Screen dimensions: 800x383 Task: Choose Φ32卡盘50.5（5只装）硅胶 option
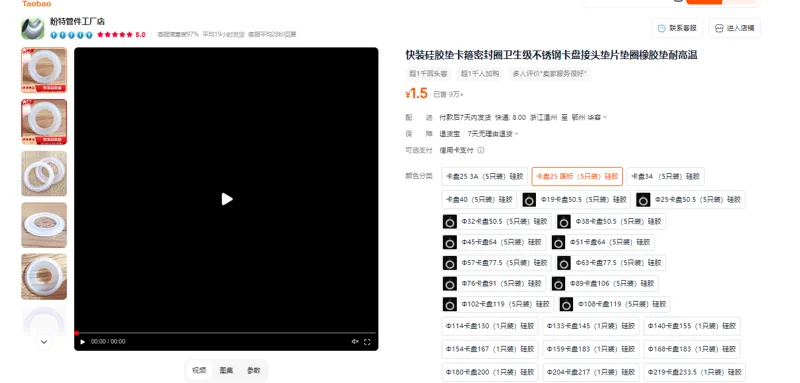pos(496,221)
